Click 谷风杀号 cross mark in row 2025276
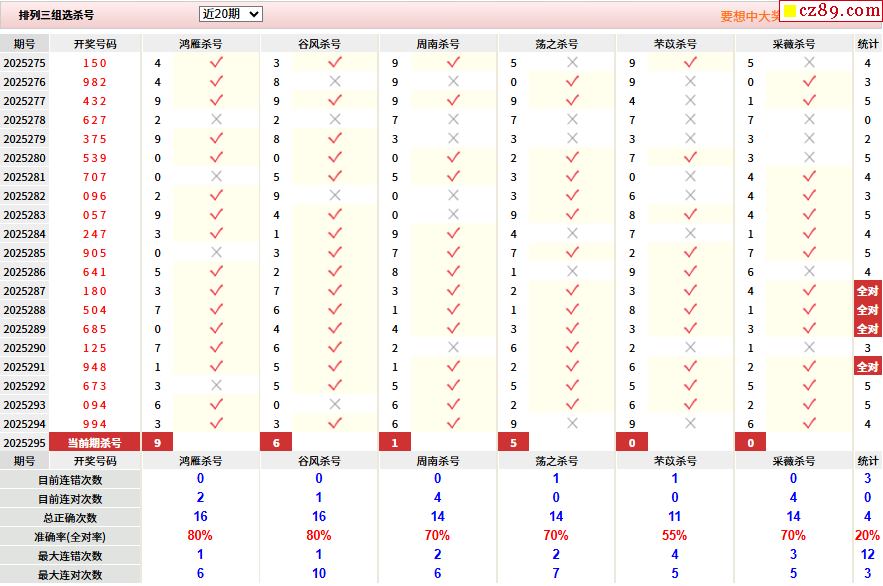Viewport: 883px width, 586px height. click(335, 82)
